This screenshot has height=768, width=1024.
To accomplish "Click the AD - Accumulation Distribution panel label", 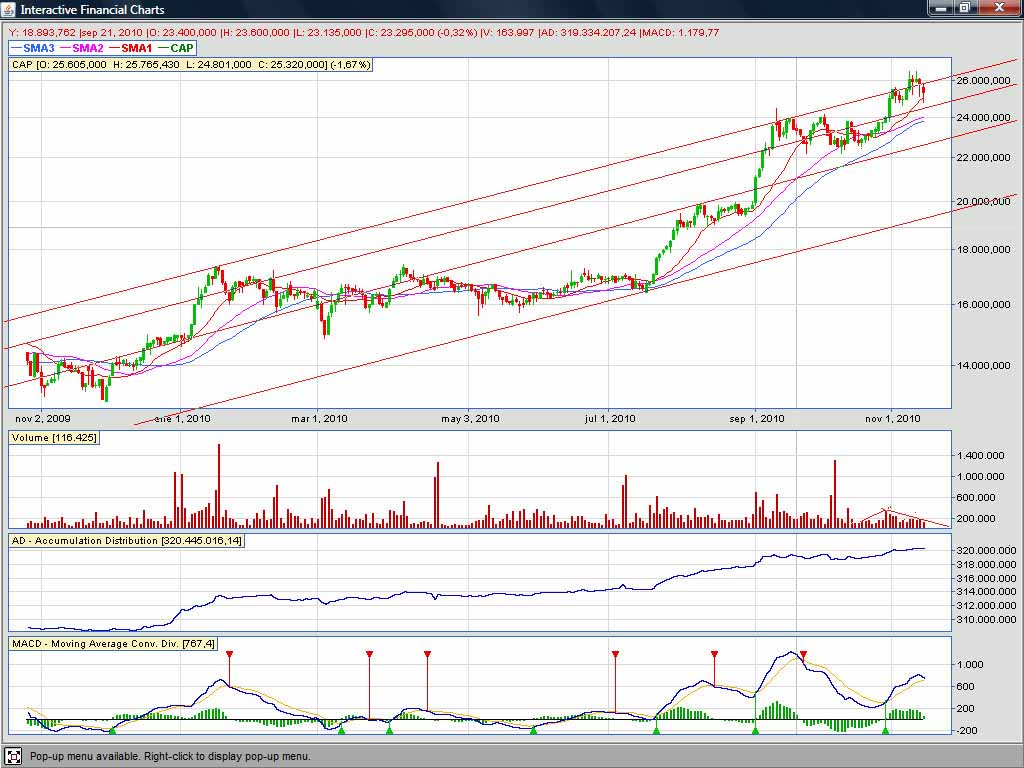I will 127,541.
